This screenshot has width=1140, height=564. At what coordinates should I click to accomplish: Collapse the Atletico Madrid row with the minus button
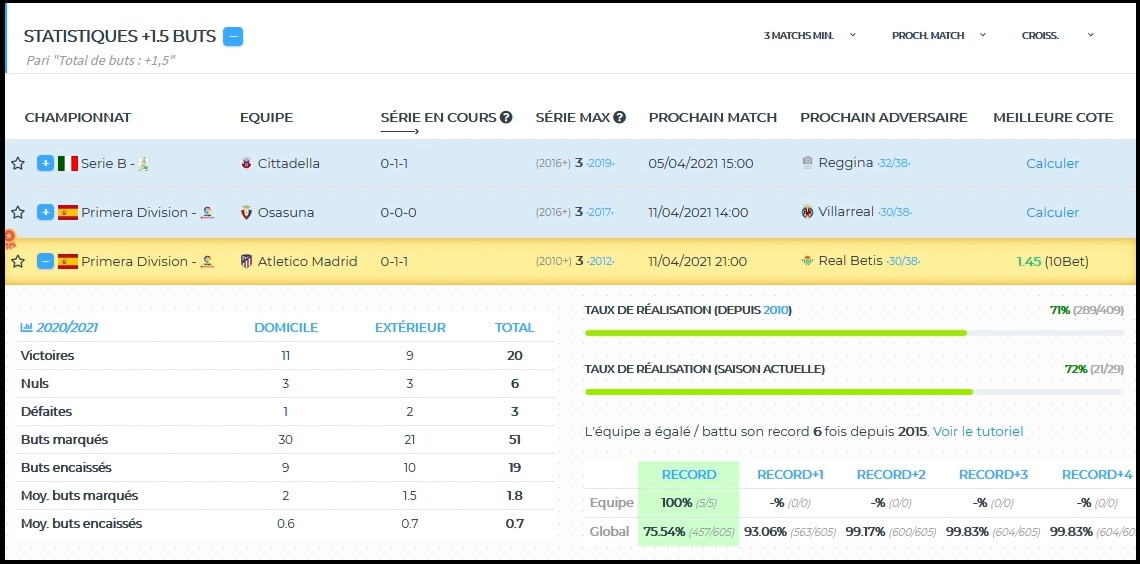point(45,261)
